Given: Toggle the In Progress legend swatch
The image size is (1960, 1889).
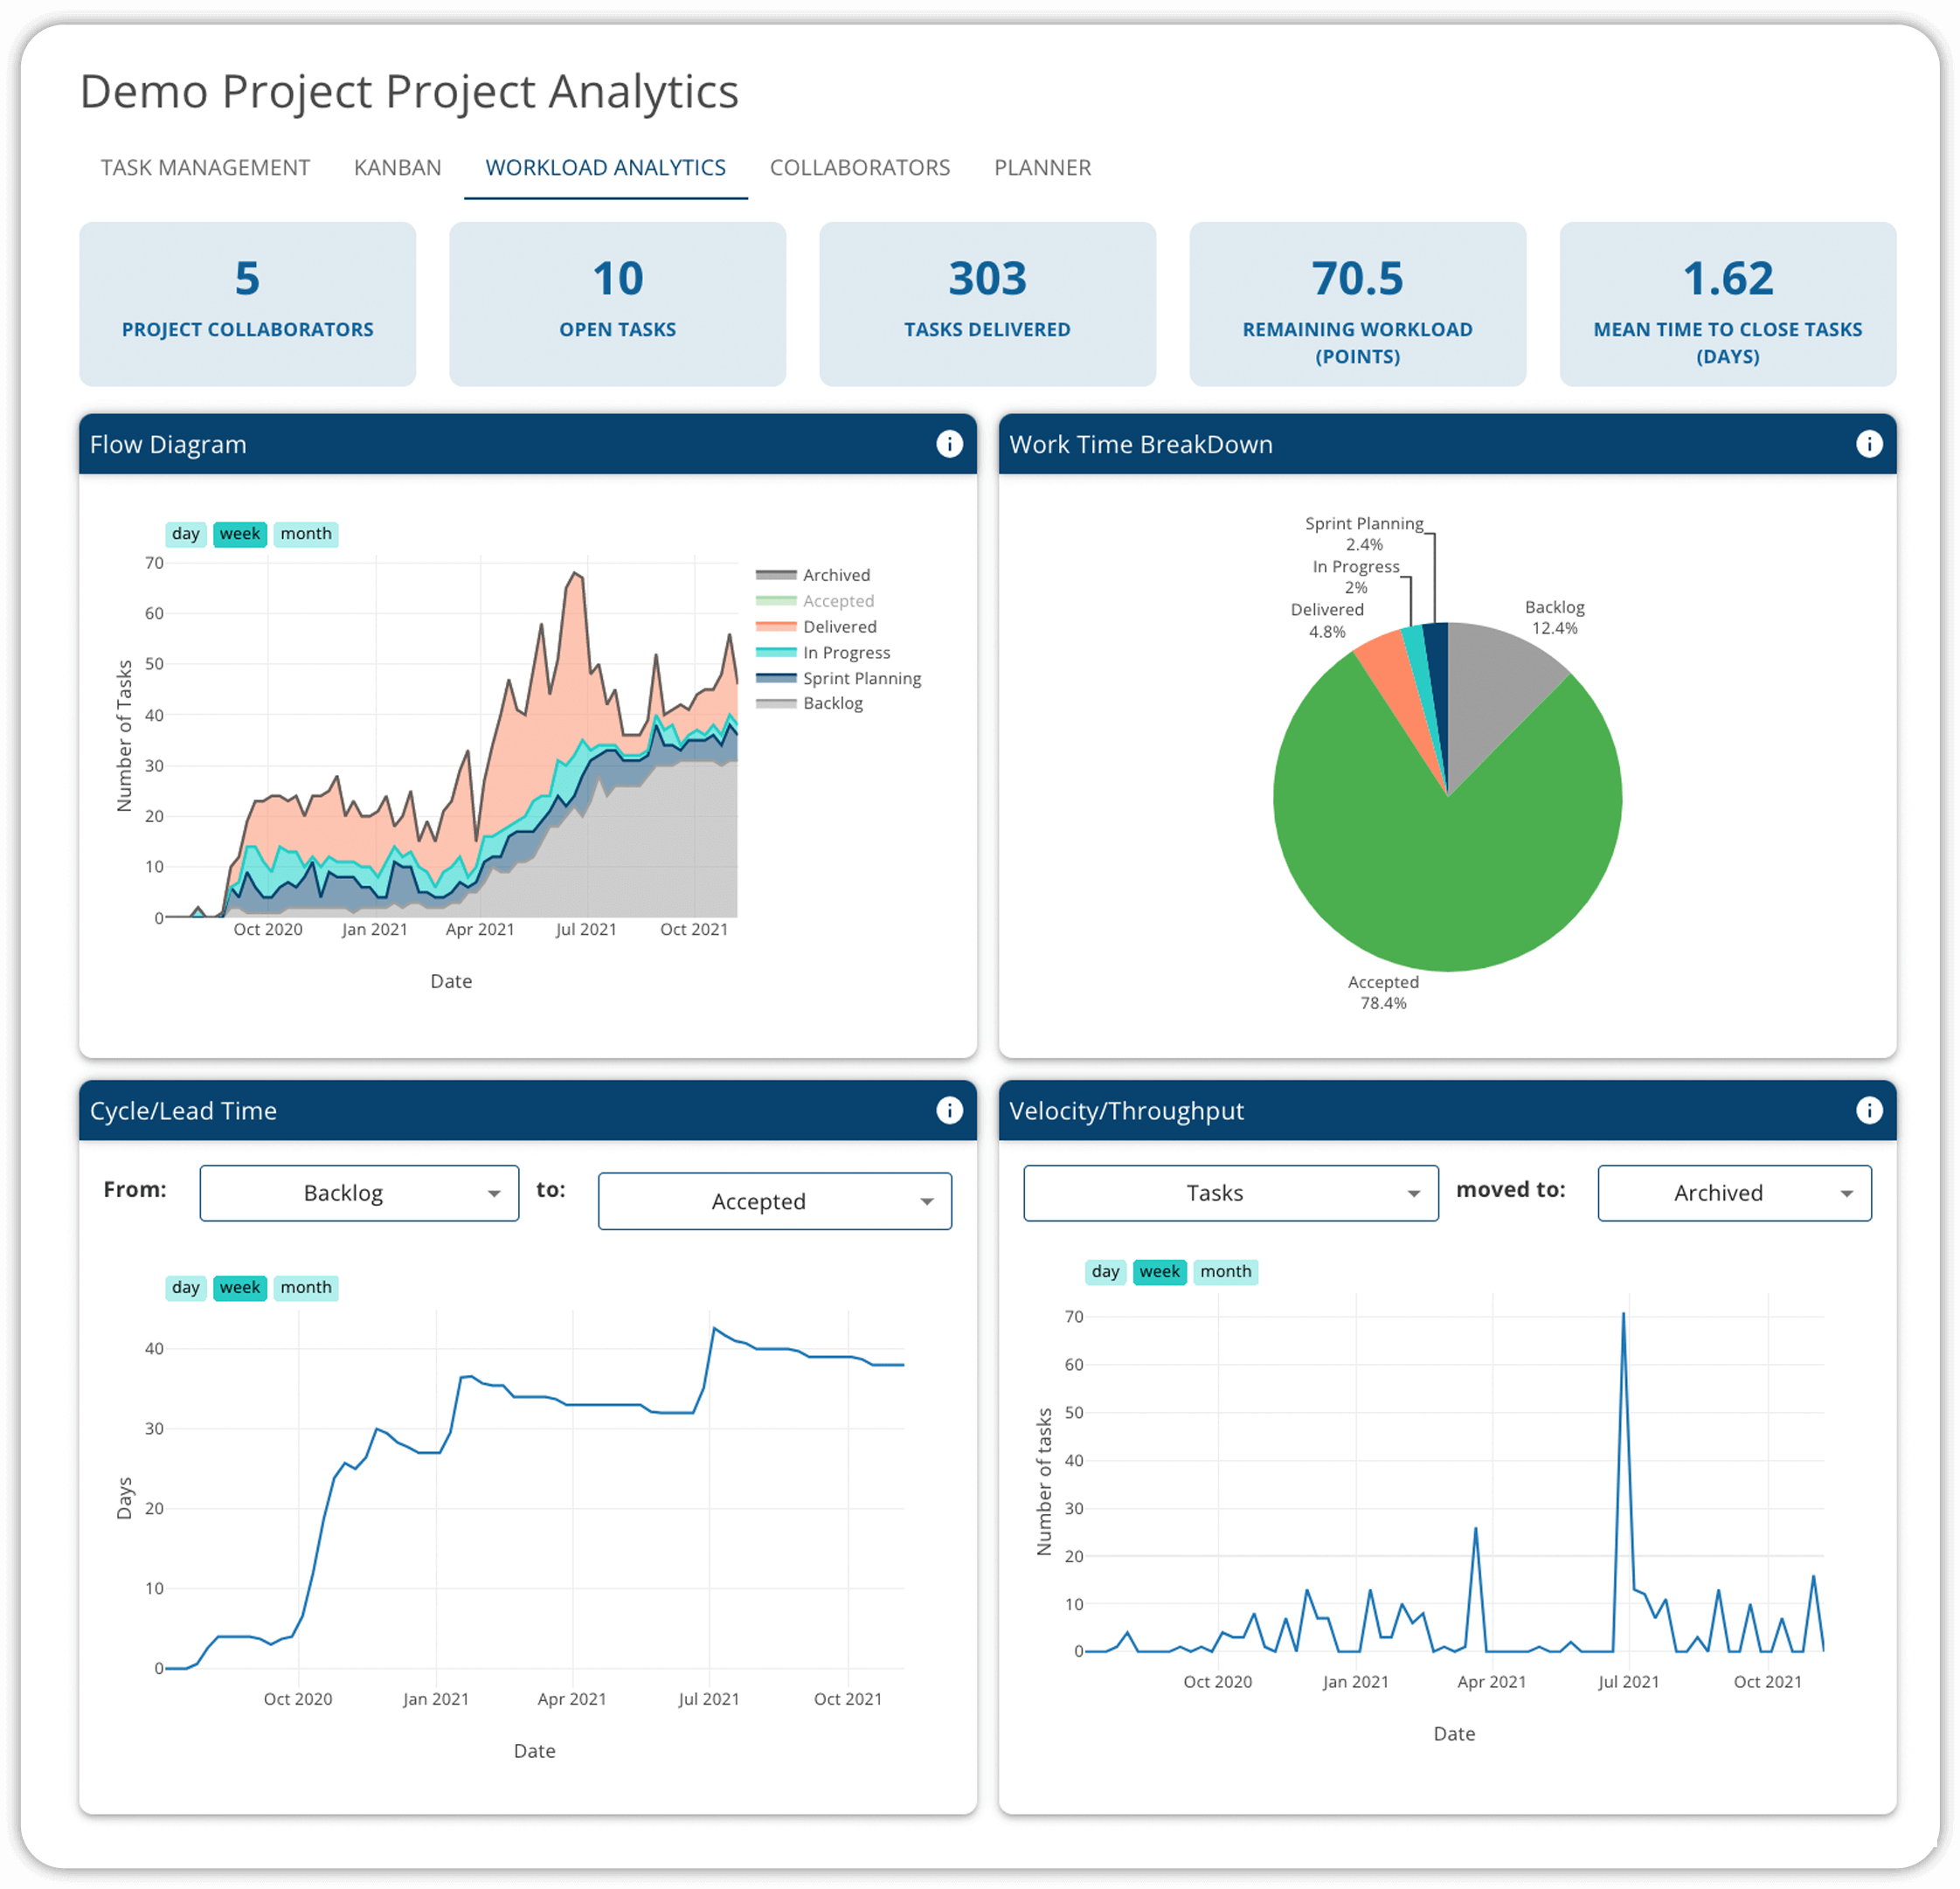Looking at the screenshot, I should coord(776,653).
